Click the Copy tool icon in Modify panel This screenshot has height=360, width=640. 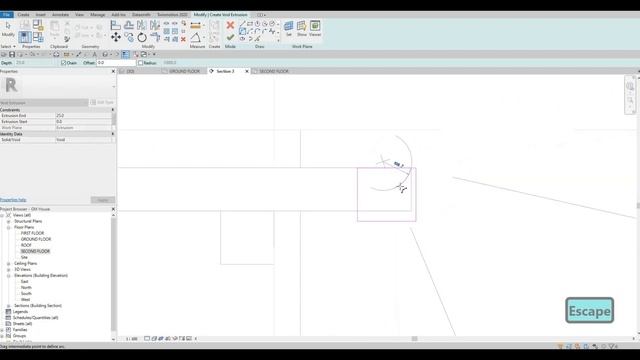click(x=129, y=38)
